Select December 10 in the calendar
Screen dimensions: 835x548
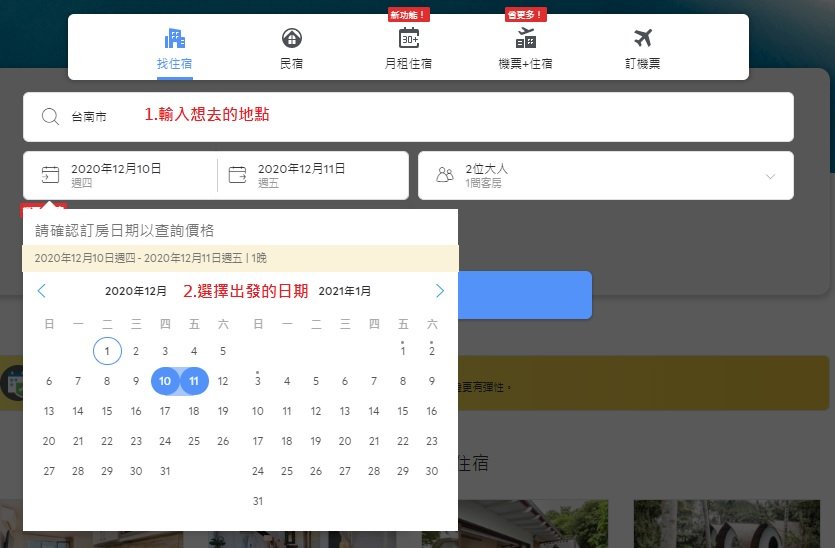(165, 381)
